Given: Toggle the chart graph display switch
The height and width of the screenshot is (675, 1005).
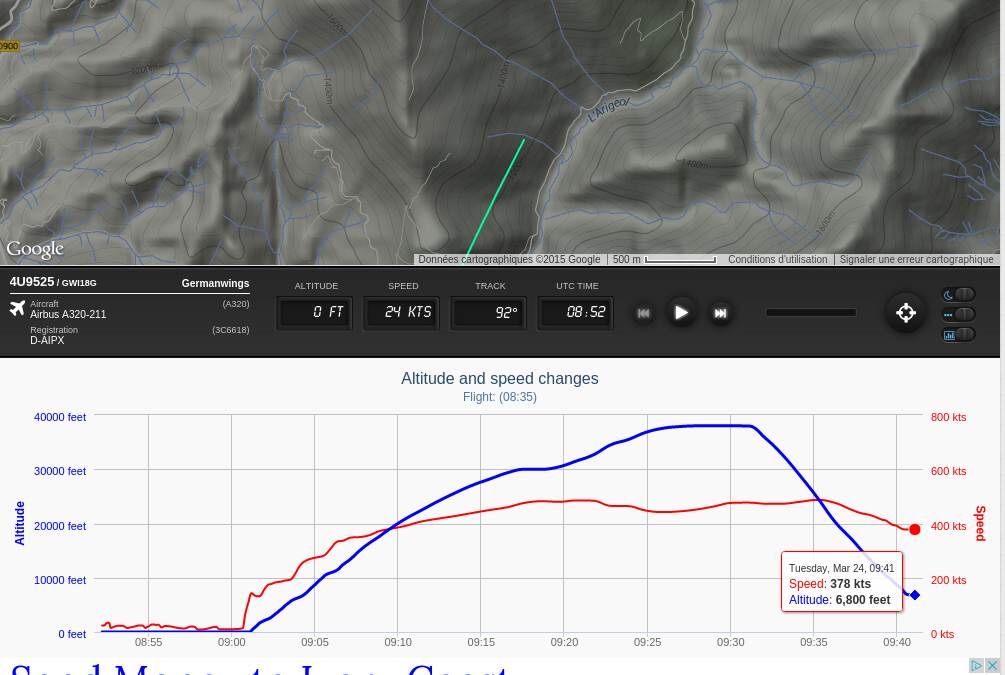Looking at the screenshot, I should (x=959, y=334).
